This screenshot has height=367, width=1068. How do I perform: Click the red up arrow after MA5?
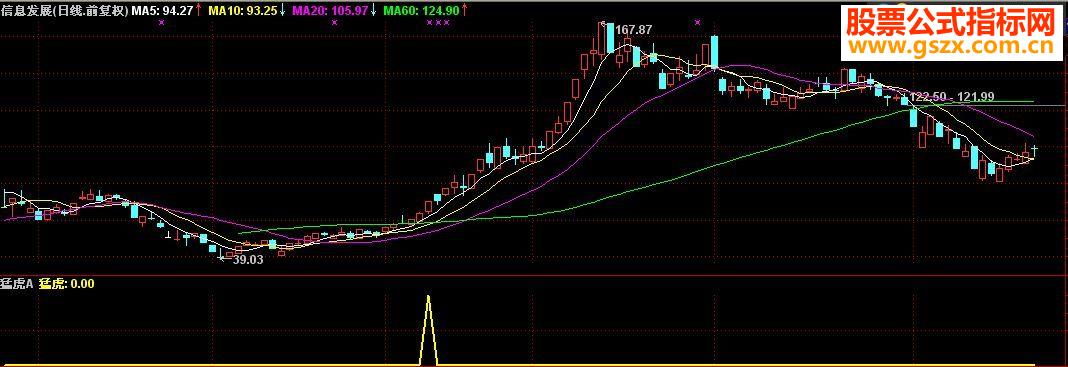pyautogui.click(x=198, y=10)
